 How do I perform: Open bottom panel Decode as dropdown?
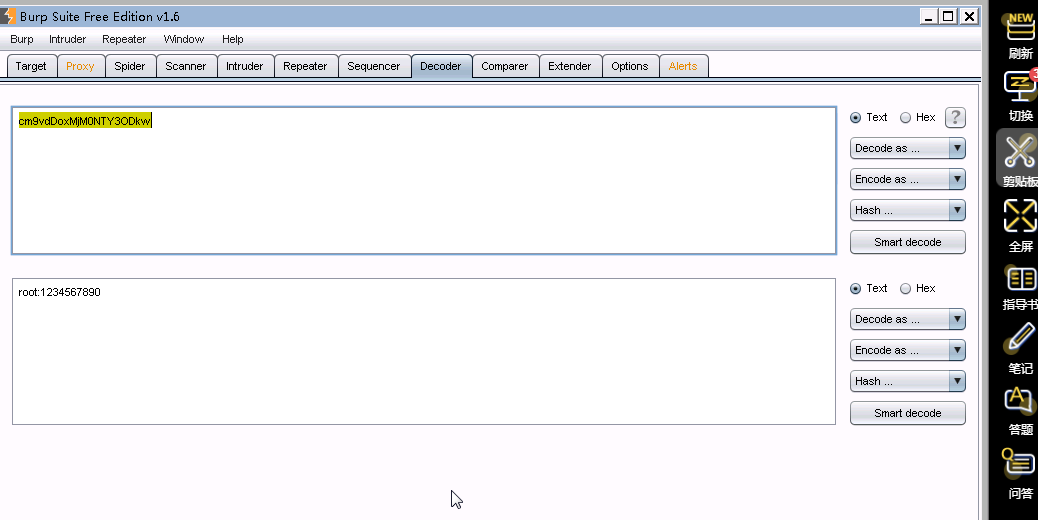tap(908, 319)
